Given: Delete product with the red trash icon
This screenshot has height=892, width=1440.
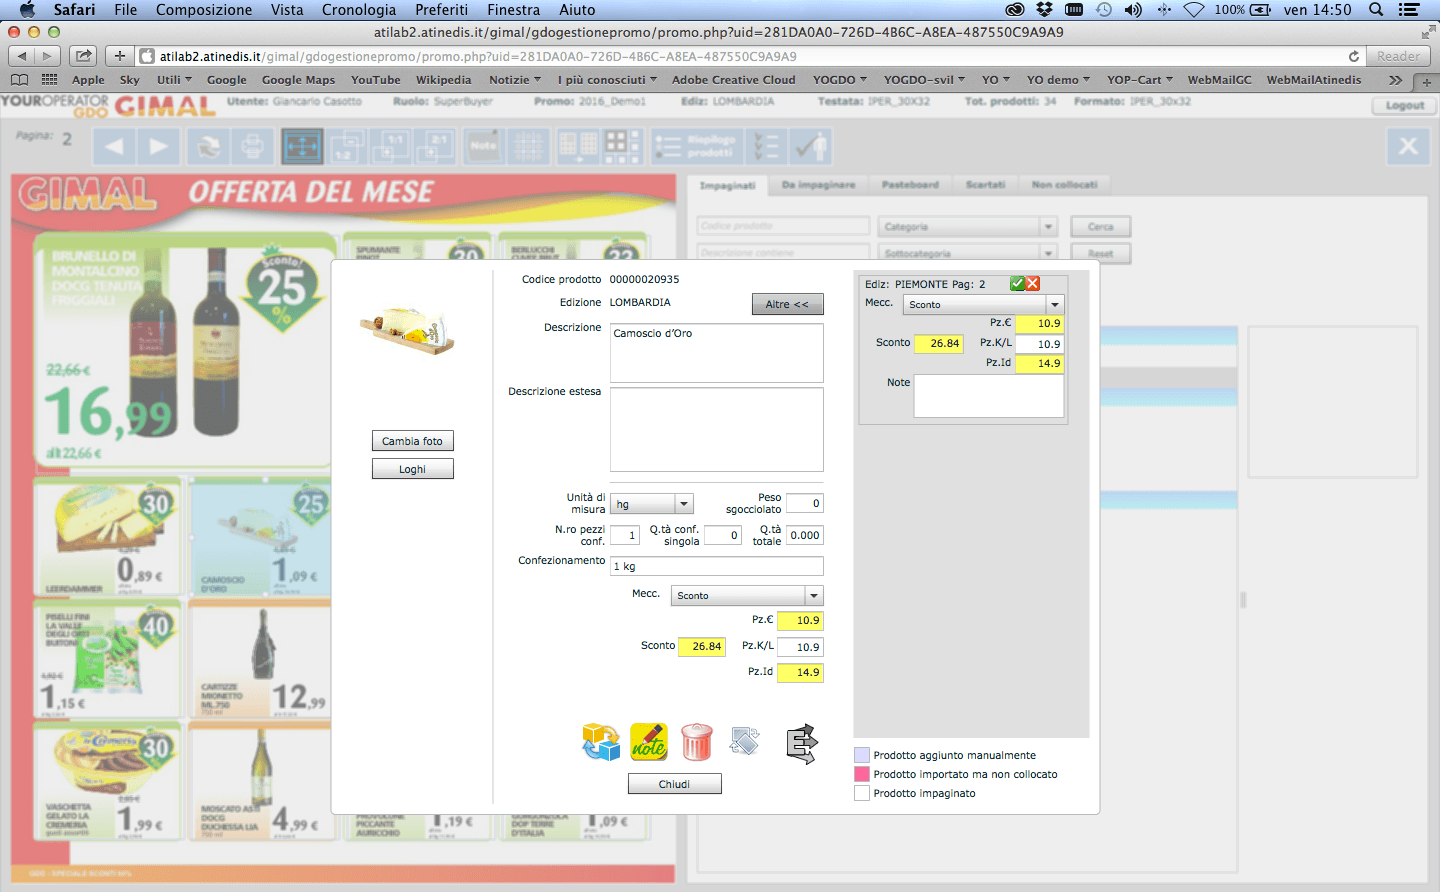Looking at the screenshot, I should point(697,743).
